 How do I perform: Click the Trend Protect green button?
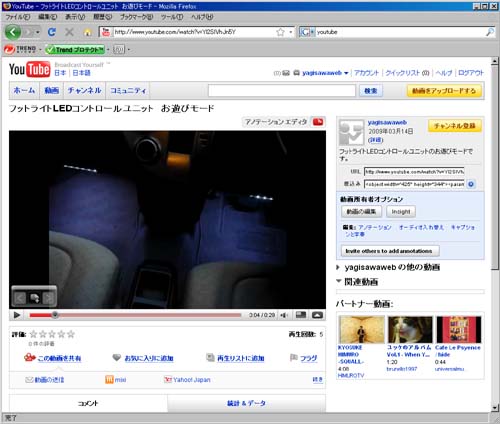(x=75, y=50)
